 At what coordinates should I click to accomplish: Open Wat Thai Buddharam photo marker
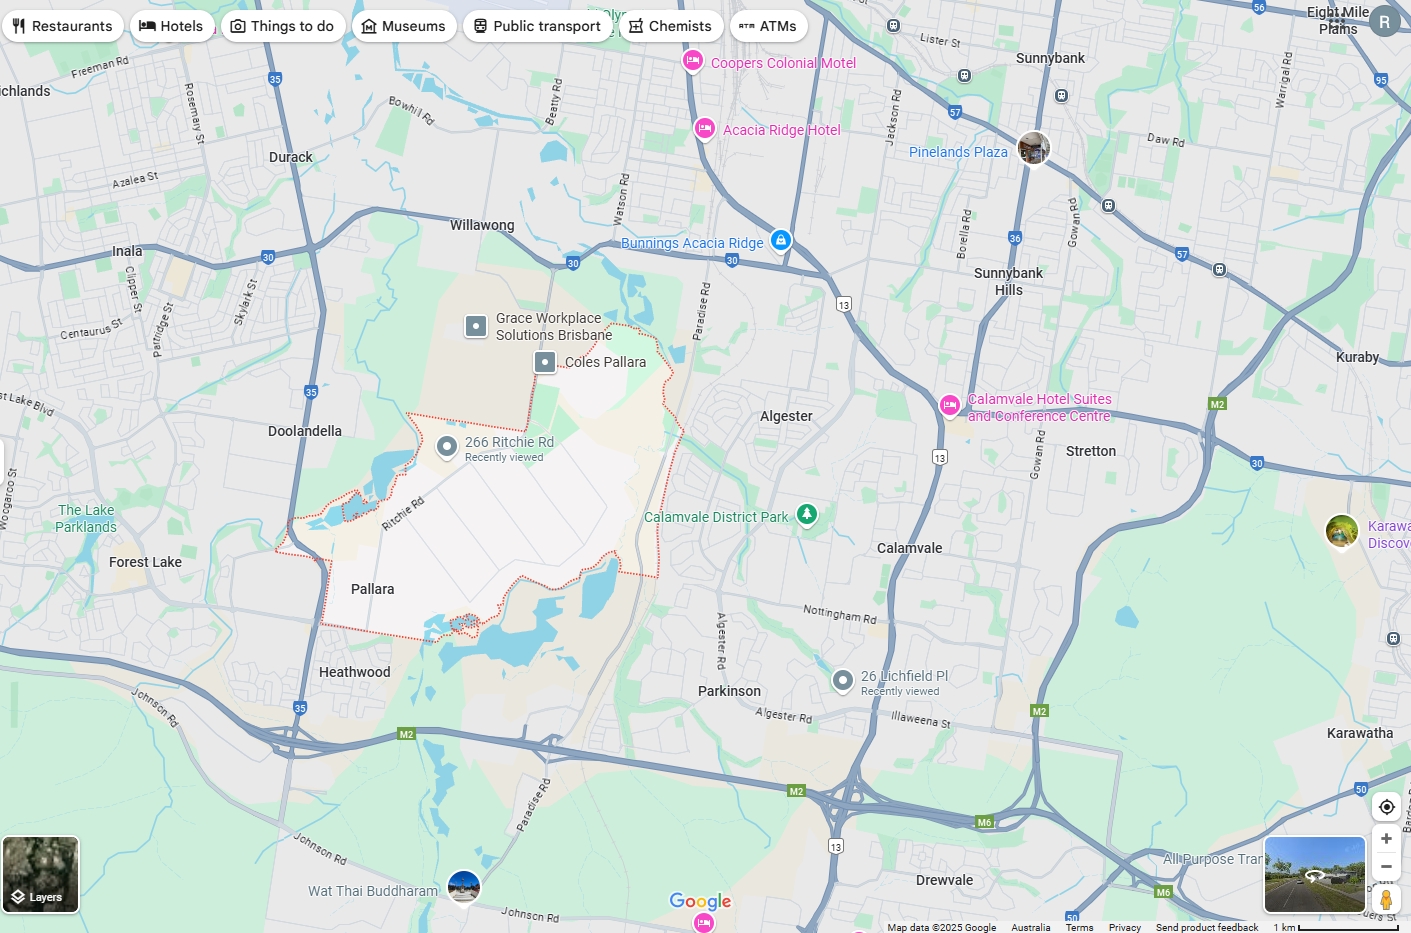(x=464, y=887)
